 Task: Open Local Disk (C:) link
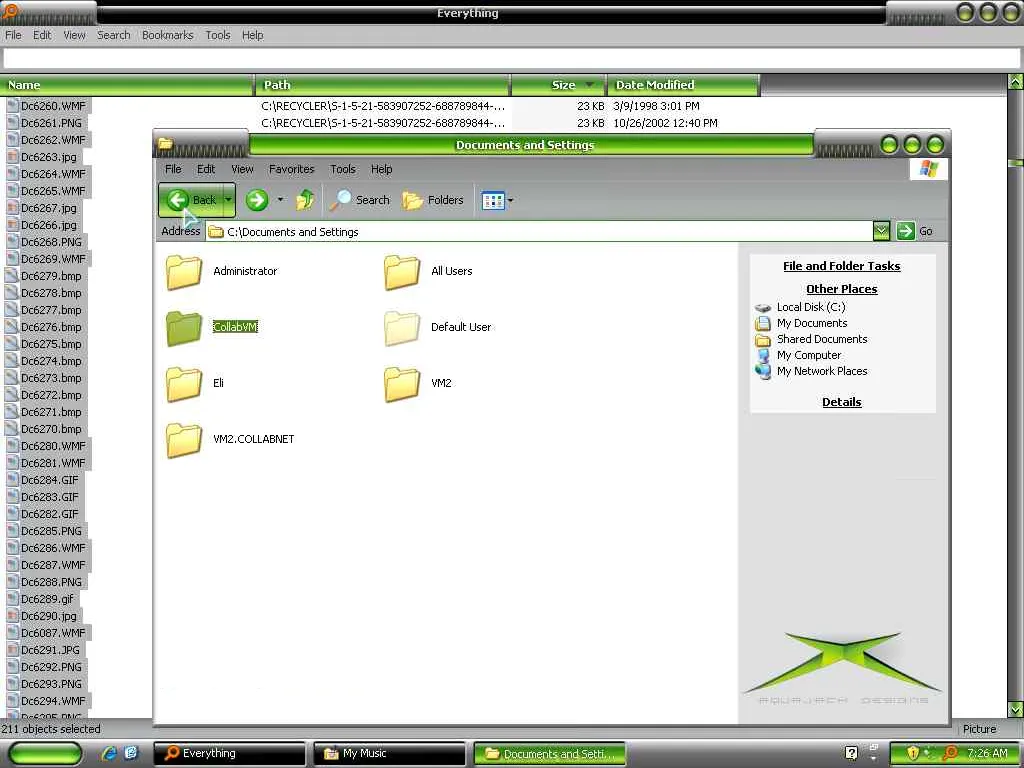(810, 307)
